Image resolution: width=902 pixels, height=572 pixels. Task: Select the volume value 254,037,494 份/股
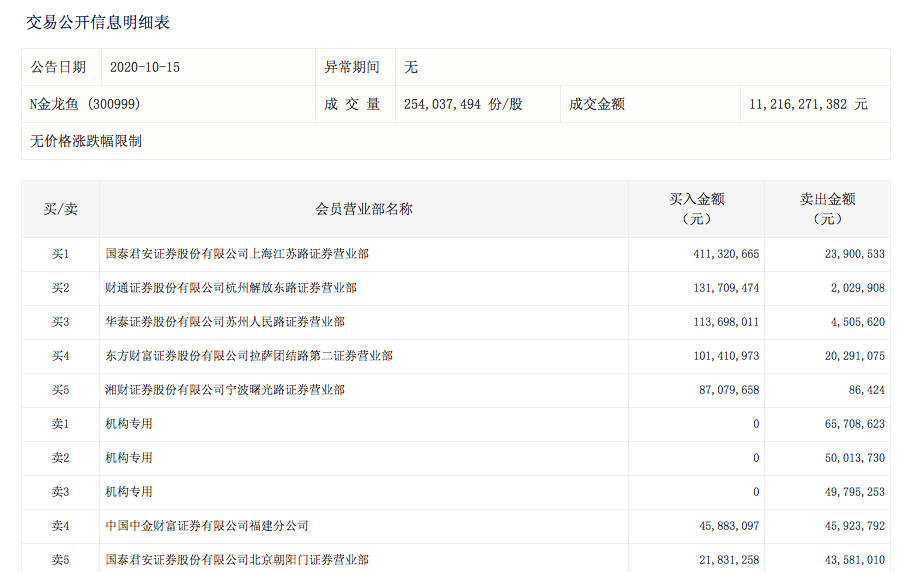point(463,104)
